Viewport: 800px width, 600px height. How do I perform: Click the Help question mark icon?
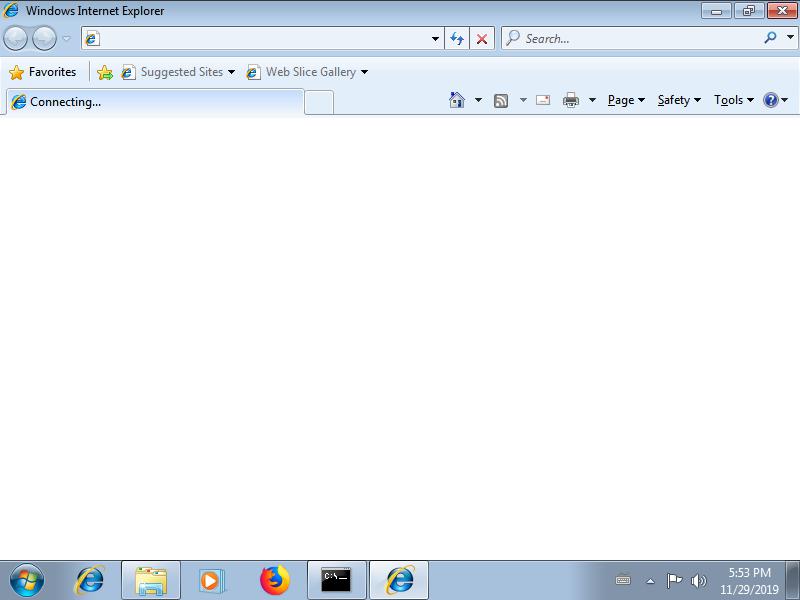point(770,100)
